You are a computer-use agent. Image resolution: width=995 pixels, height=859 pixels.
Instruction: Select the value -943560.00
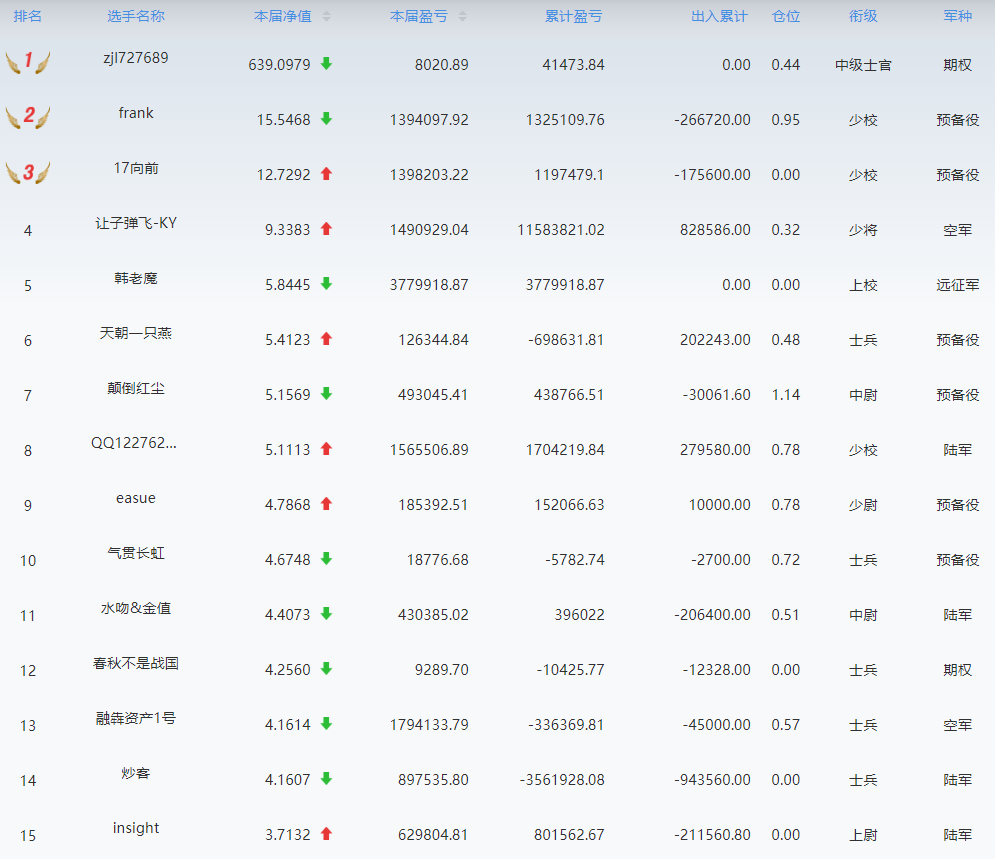point(713,780)
